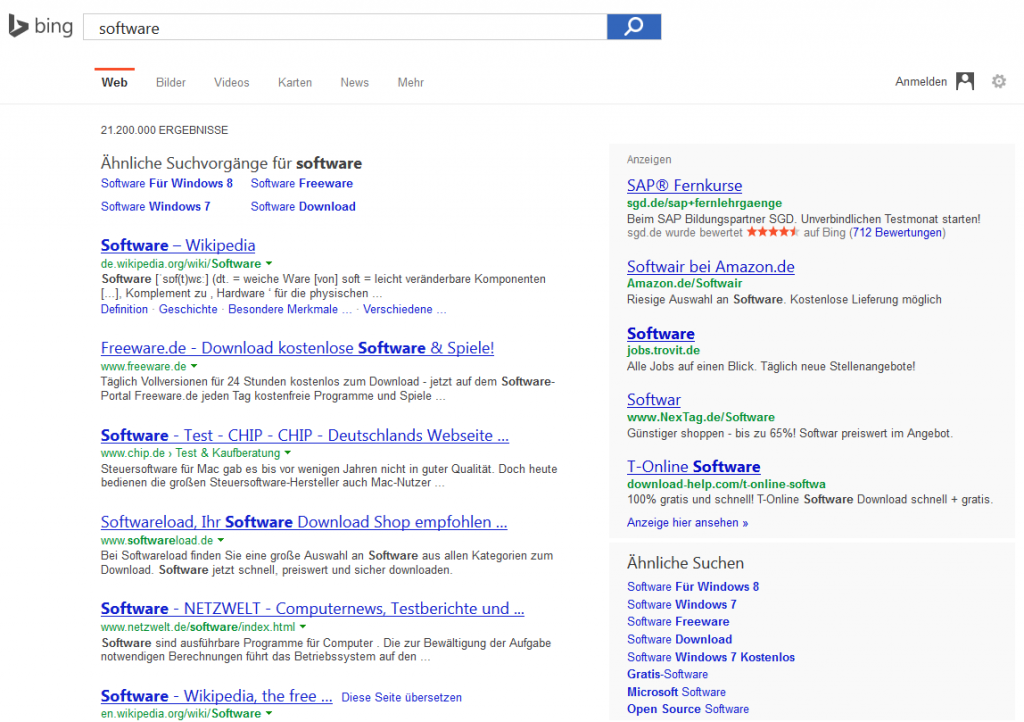
Task: Click 'Open Source Software' suggestion
Action: (688, 709)
